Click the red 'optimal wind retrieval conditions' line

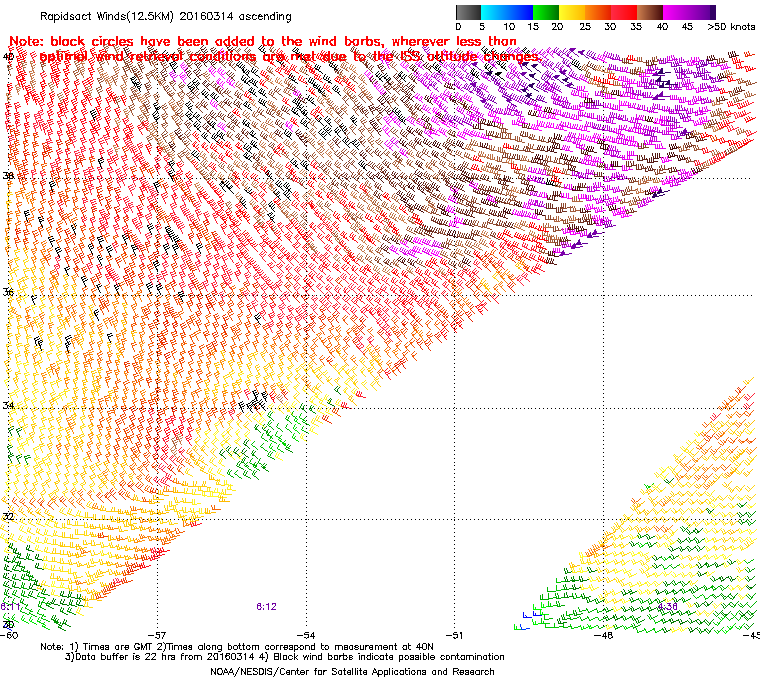pos(290,56)
